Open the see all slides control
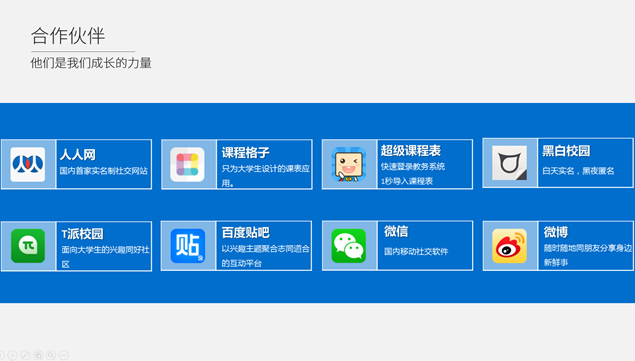This screenshot has height=361, width=635. coord(38,355)
